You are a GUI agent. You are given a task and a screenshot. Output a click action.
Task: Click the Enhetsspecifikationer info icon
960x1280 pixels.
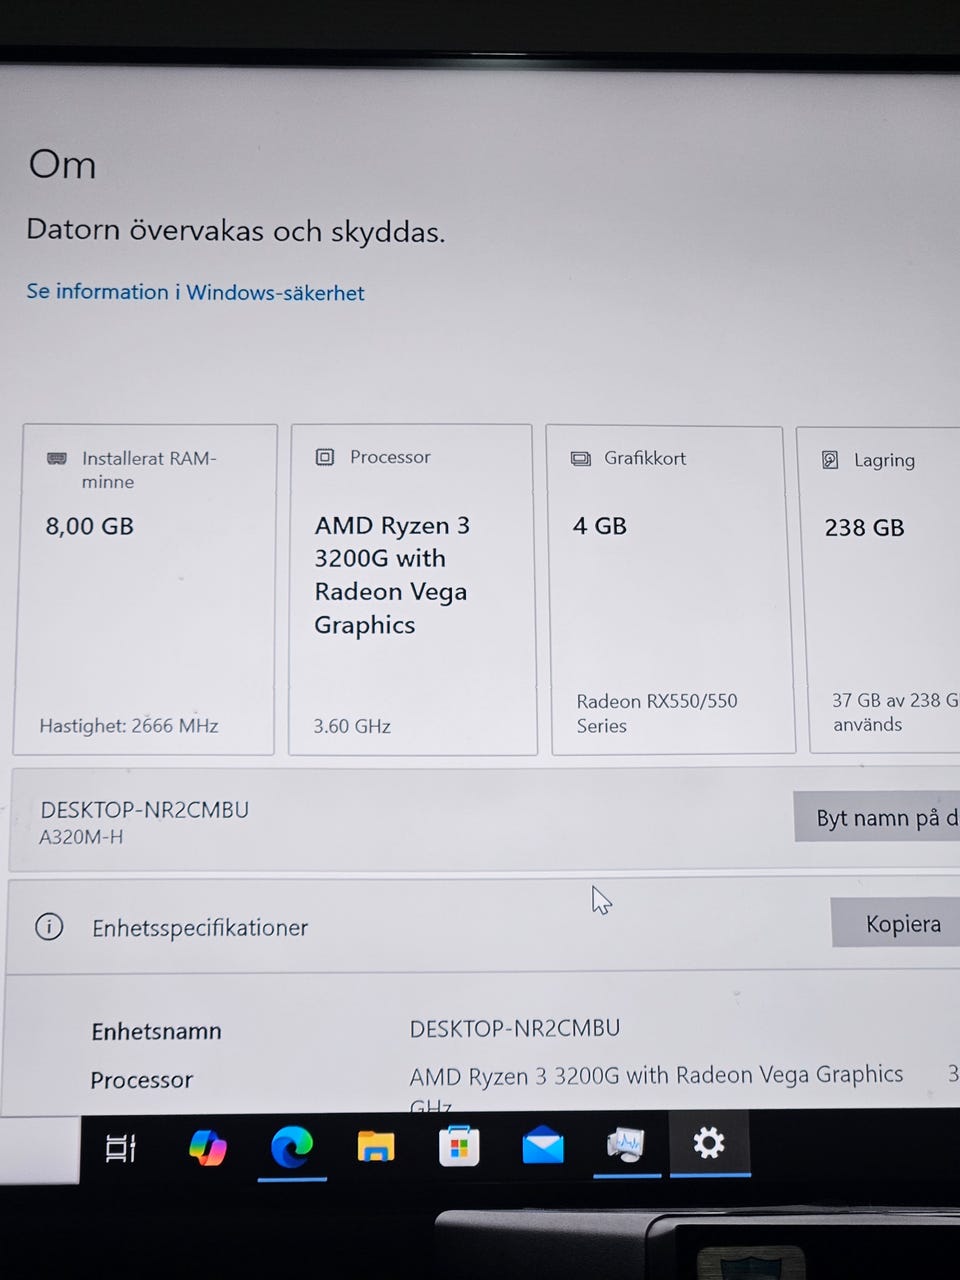coord(49,927)
